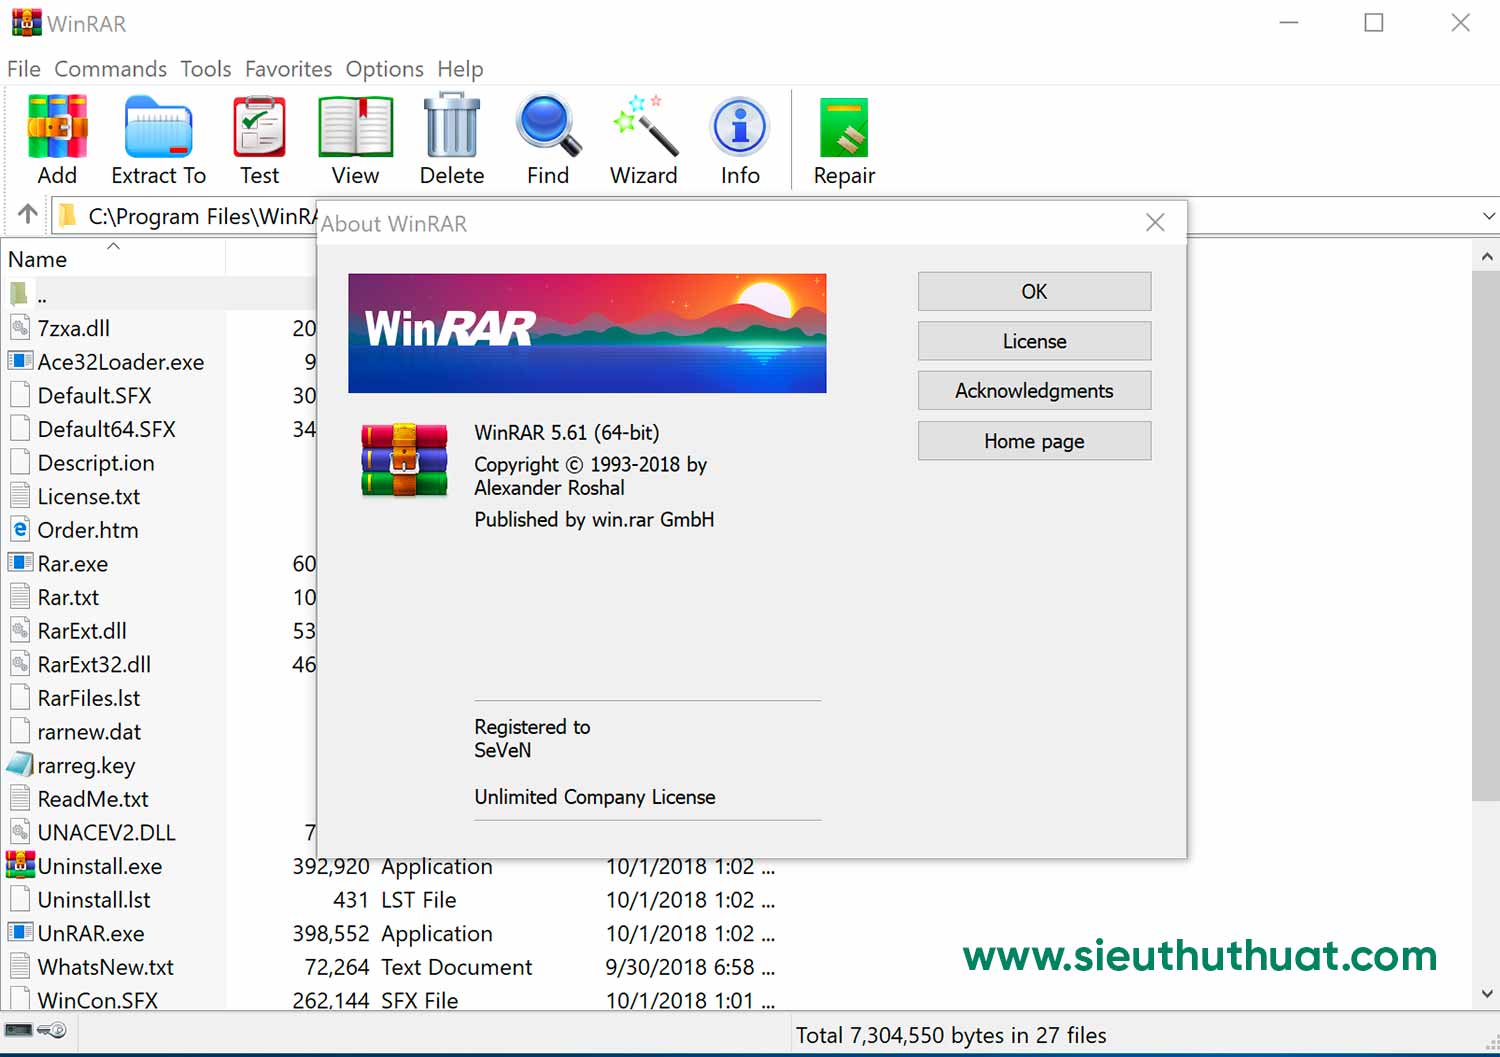The height and width of the screenshot is (1057, 1500).
Task: Select Uninstall.lst file row
Action: point(94,899)
